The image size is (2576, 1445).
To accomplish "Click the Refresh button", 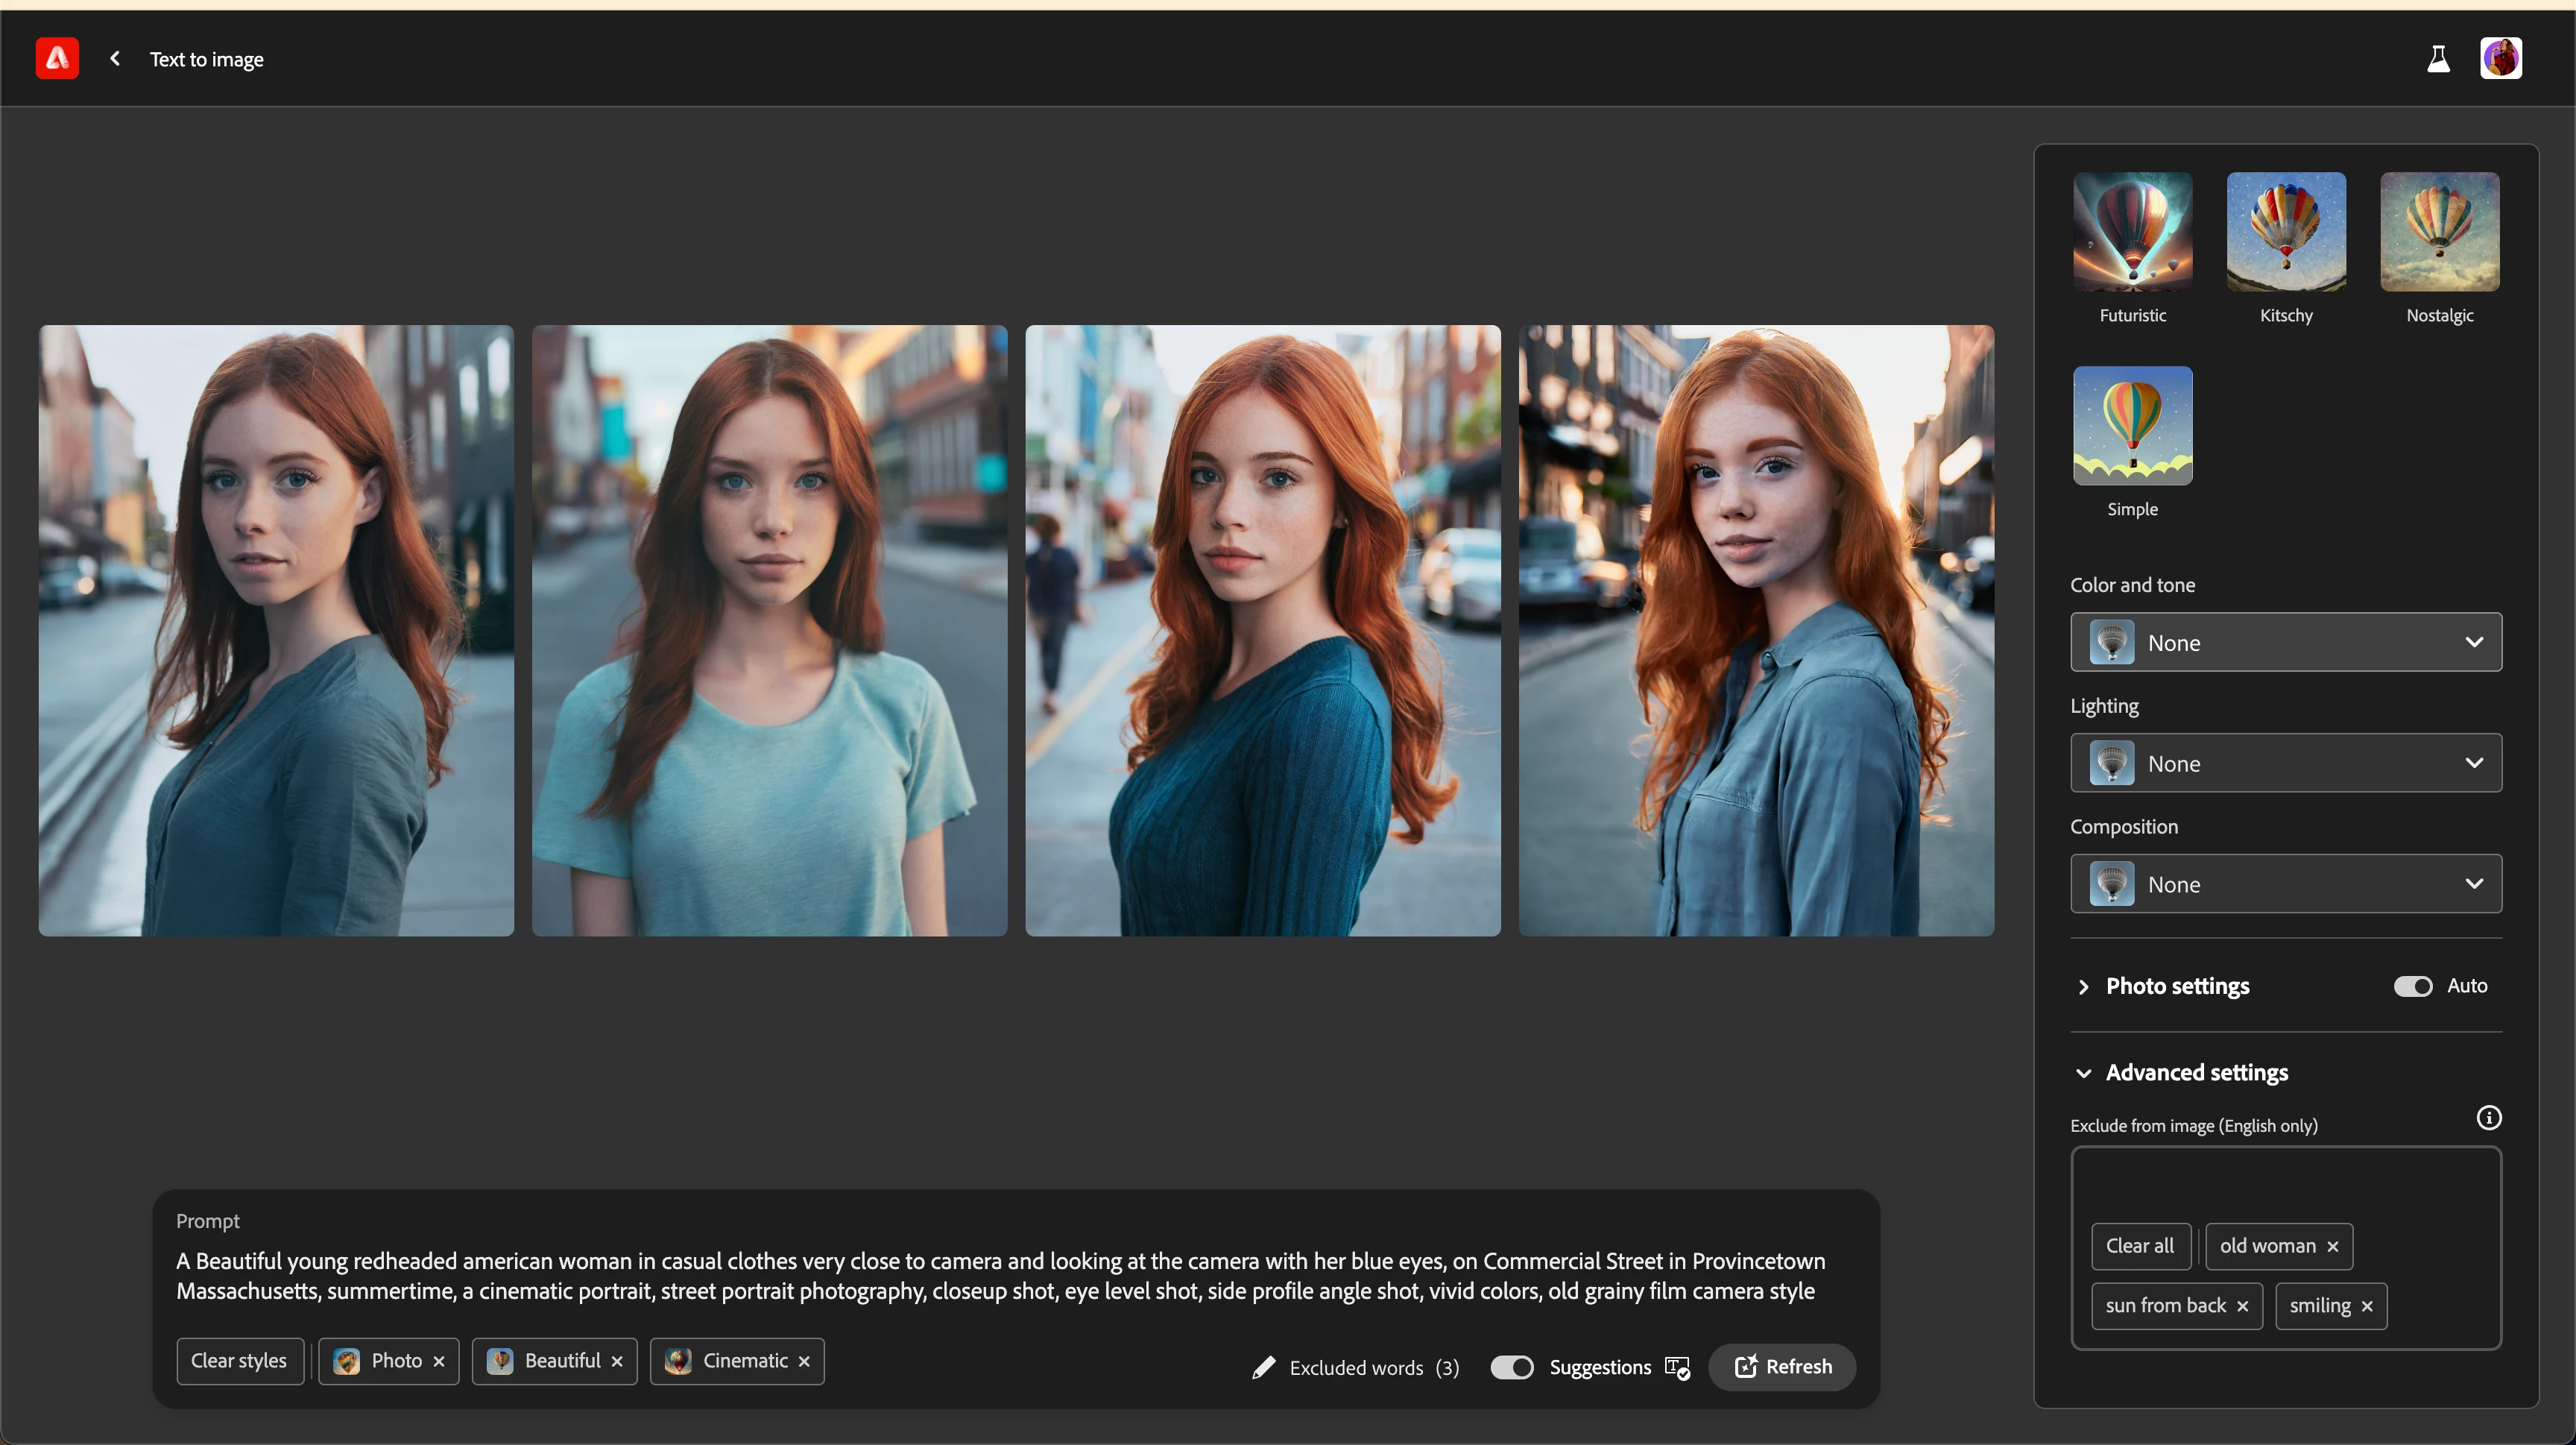I will (1782, 1367).
